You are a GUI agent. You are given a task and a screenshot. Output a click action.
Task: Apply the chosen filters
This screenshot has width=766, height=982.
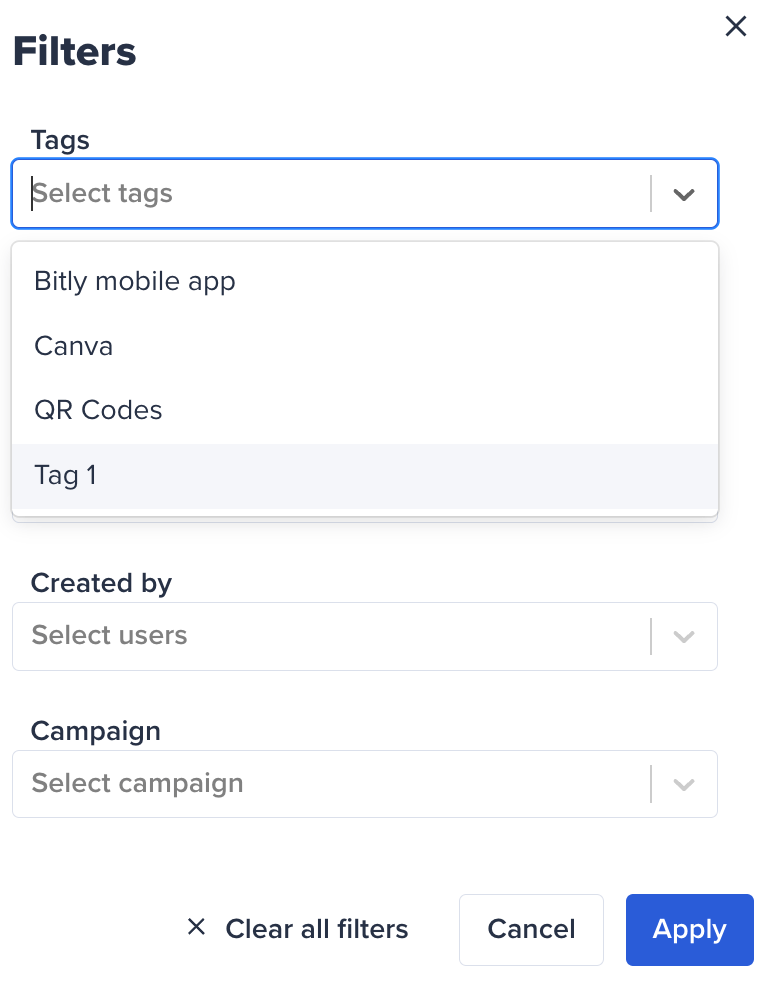point(689,929)
